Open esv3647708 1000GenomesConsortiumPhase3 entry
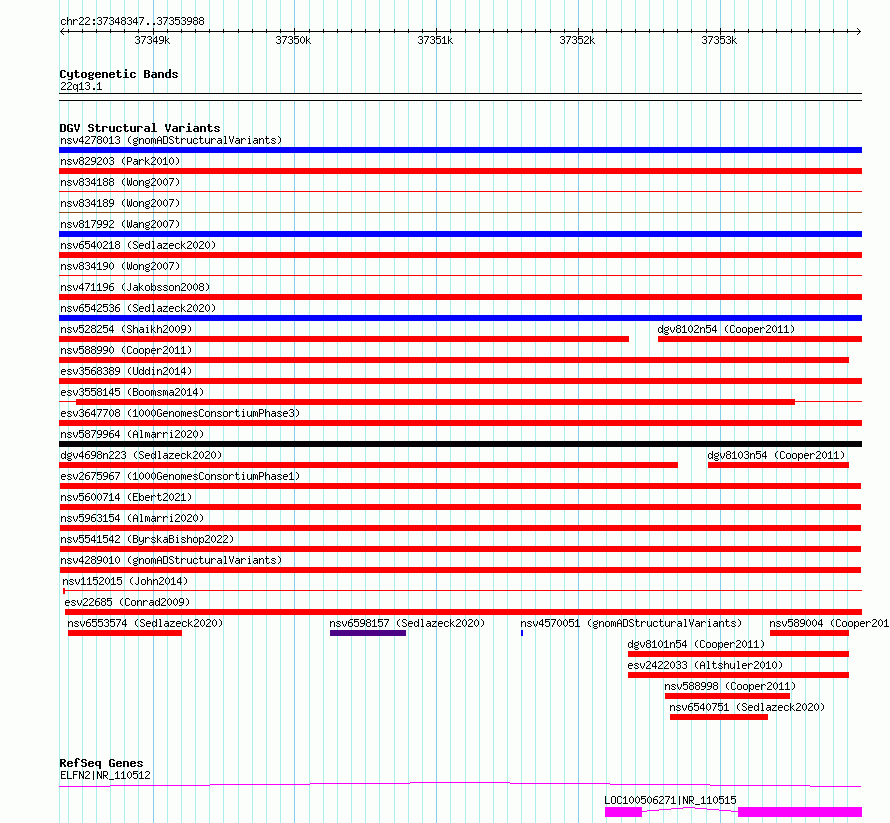The width and height of the screenshot is (890, 823). pos(180,413)
